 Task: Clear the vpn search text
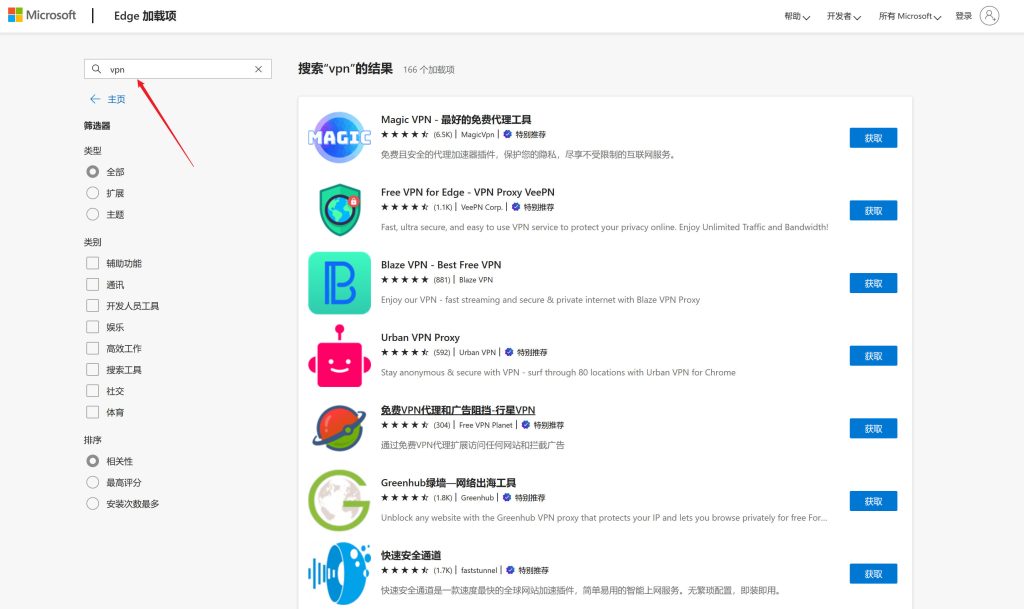tap(259, 69)
